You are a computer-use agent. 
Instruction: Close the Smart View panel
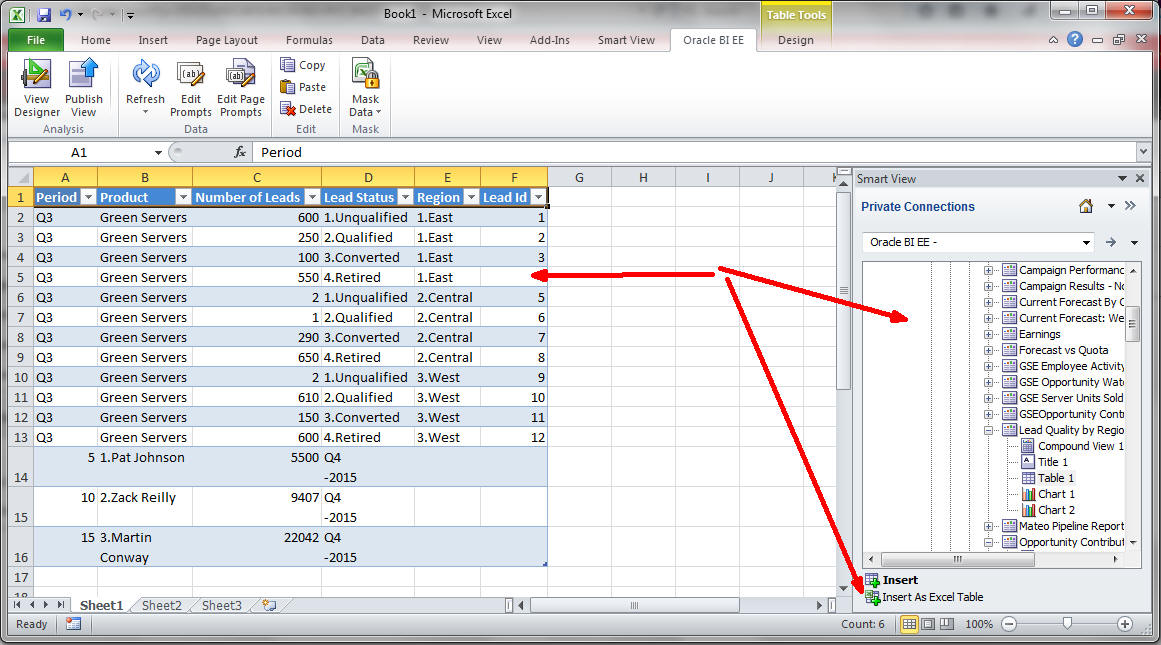point(1140,178)
